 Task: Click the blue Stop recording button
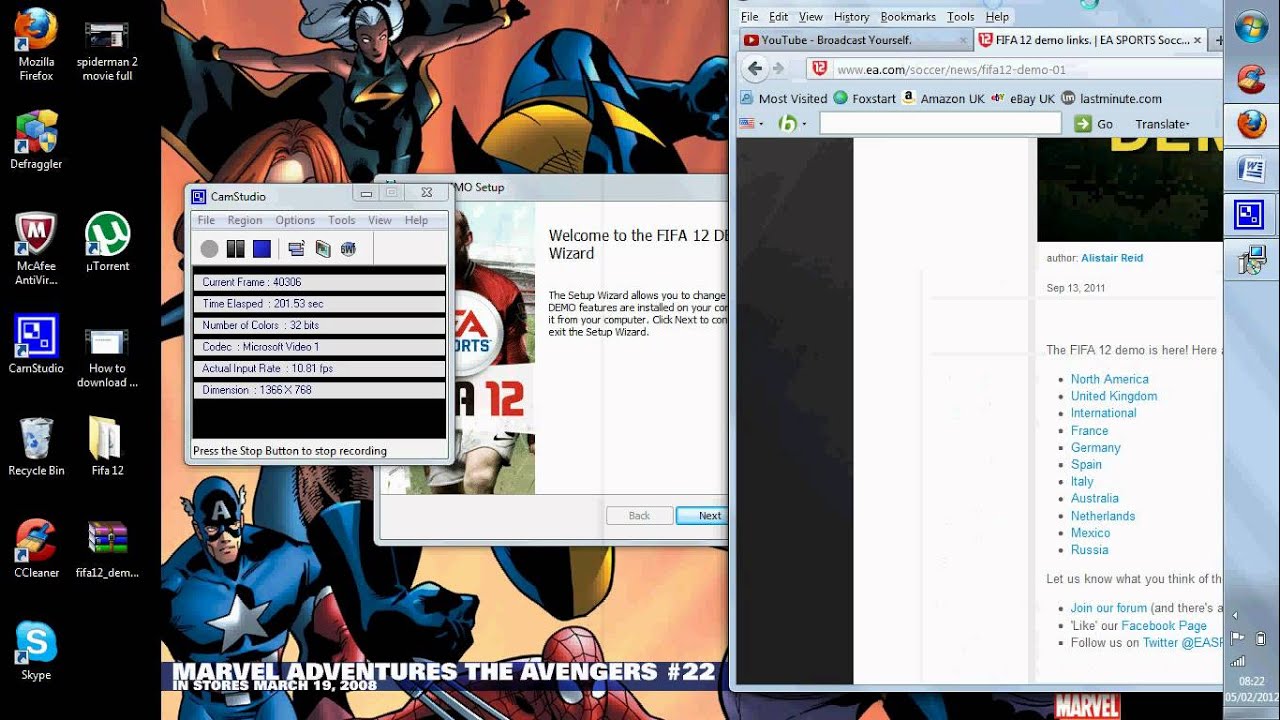click(262, 249)
